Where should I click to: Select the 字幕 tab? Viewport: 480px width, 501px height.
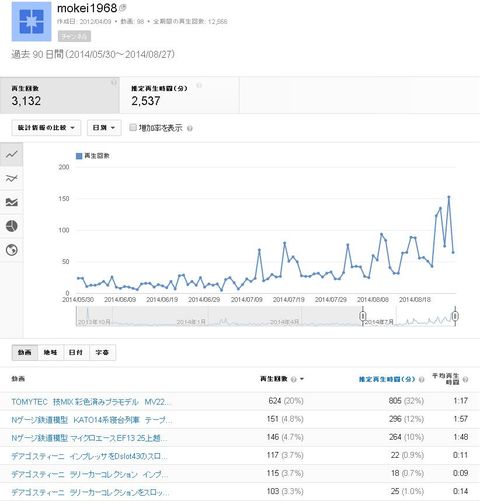pyautogui.click(x=102, y=352)
